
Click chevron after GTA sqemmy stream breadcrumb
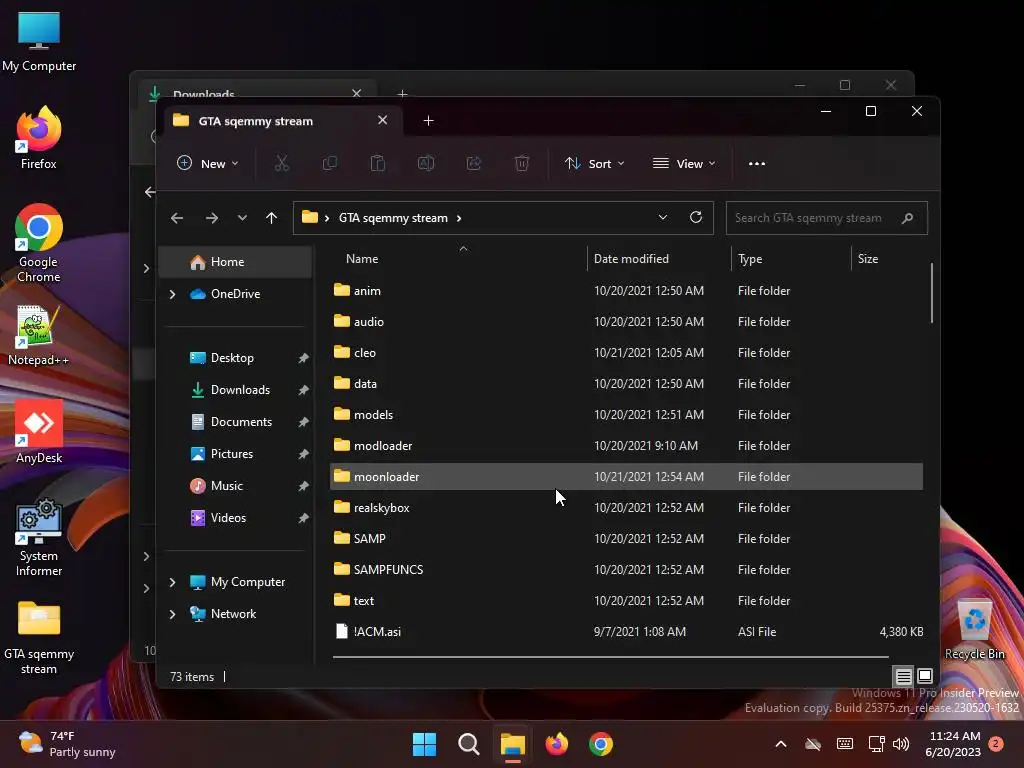tap(459, 218)
